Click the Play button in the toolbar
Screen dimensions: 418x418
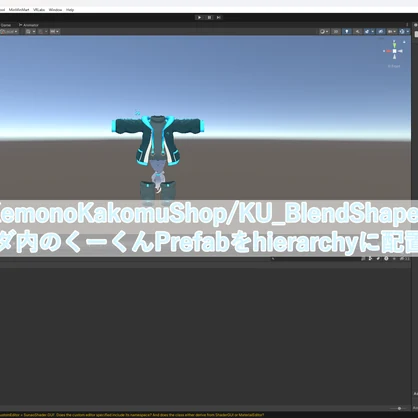199,17
